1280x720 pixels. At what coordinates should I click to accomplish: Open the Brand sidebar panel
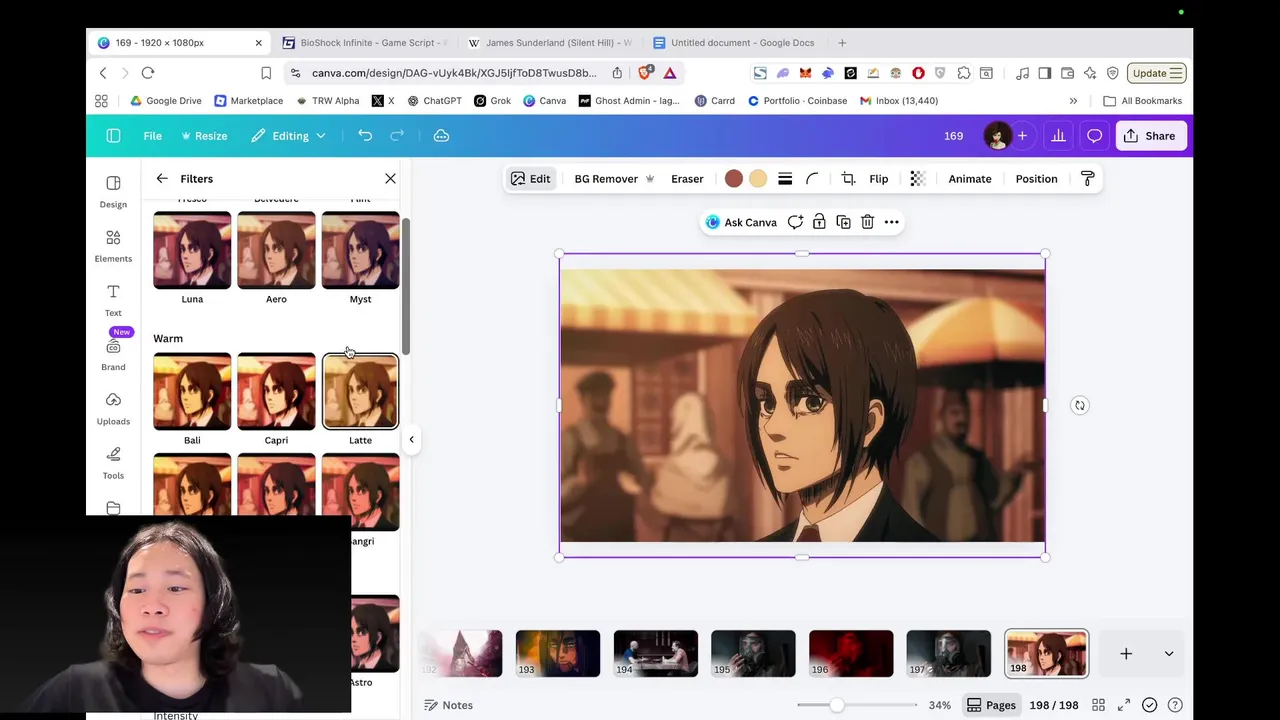click(x=113, y=354)
